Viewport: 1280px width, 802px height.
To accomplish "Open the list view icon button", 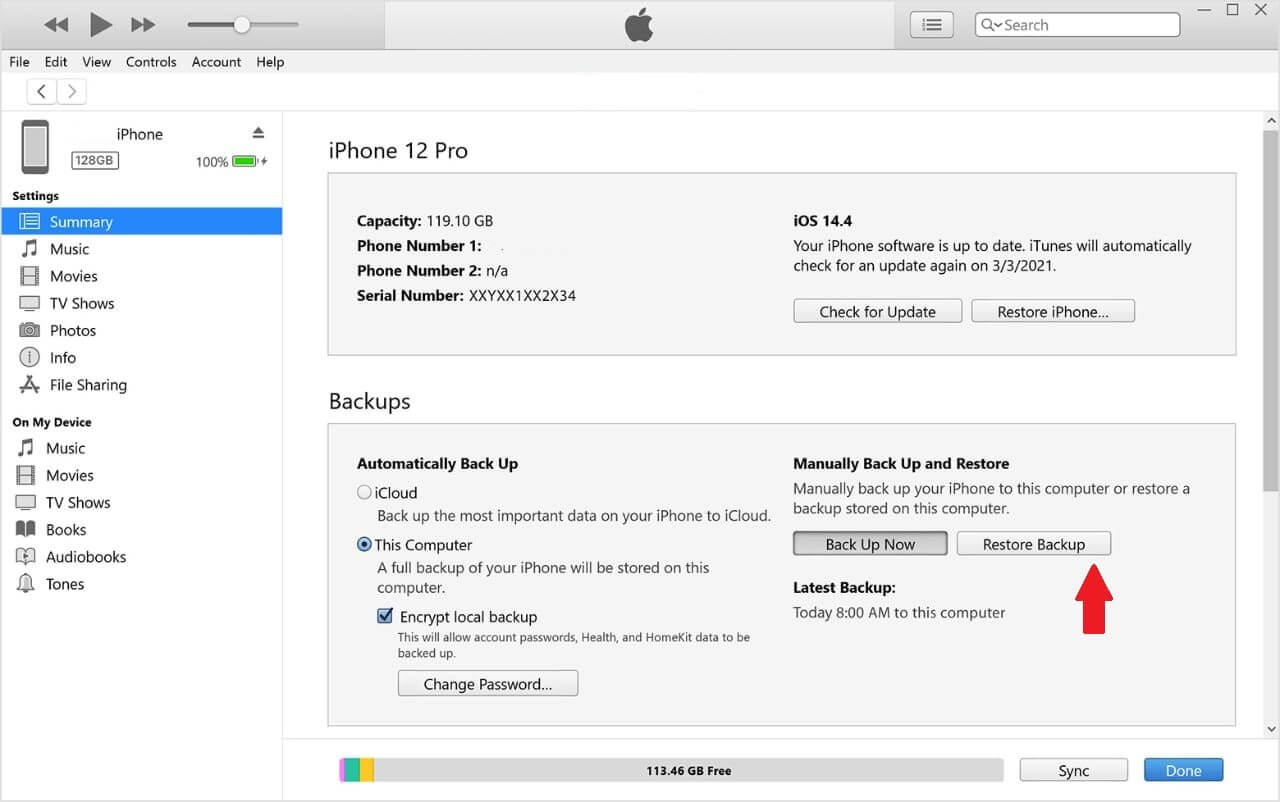I will (x=931, y=25).
